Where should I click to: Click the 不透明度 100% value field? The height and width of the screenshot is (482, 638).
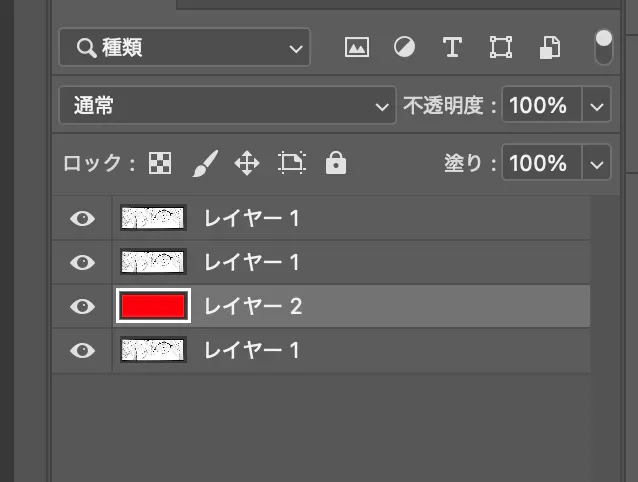(540, 106)
